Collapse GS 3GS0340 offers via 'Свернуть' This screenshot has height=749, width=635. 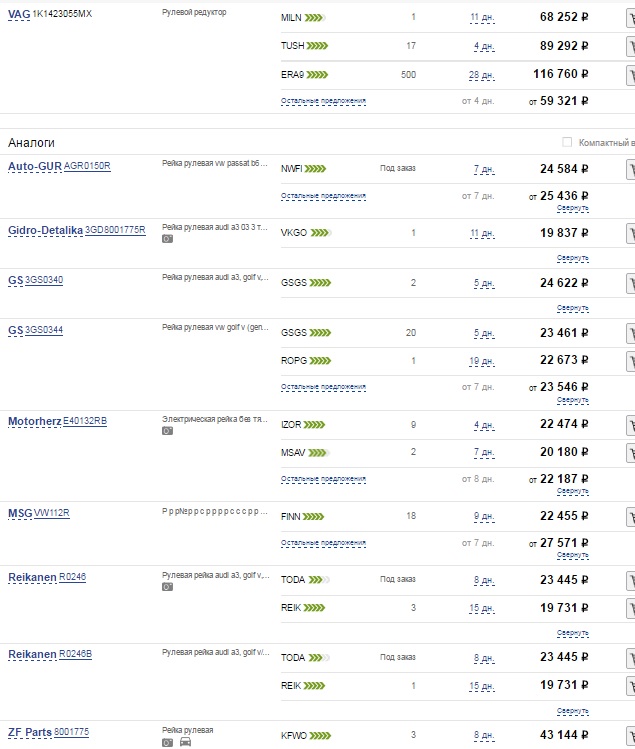click(572, 308)
